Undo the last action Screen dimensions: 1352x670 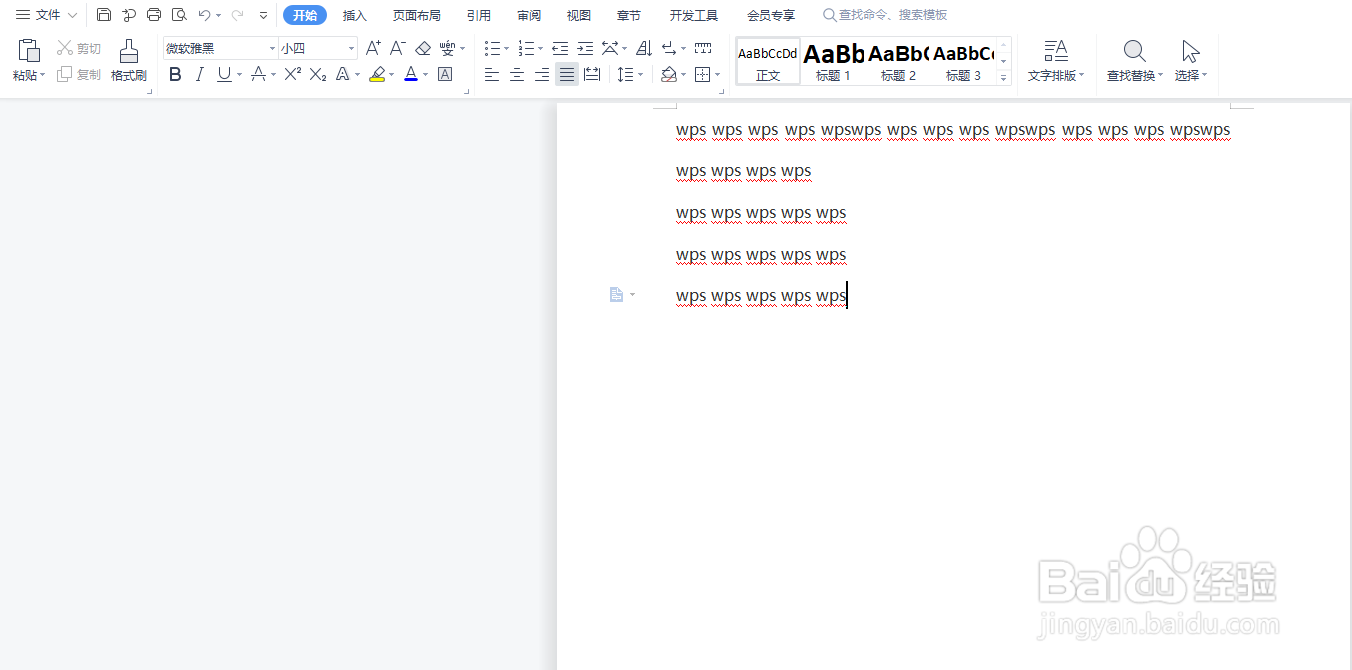(204, 15)
